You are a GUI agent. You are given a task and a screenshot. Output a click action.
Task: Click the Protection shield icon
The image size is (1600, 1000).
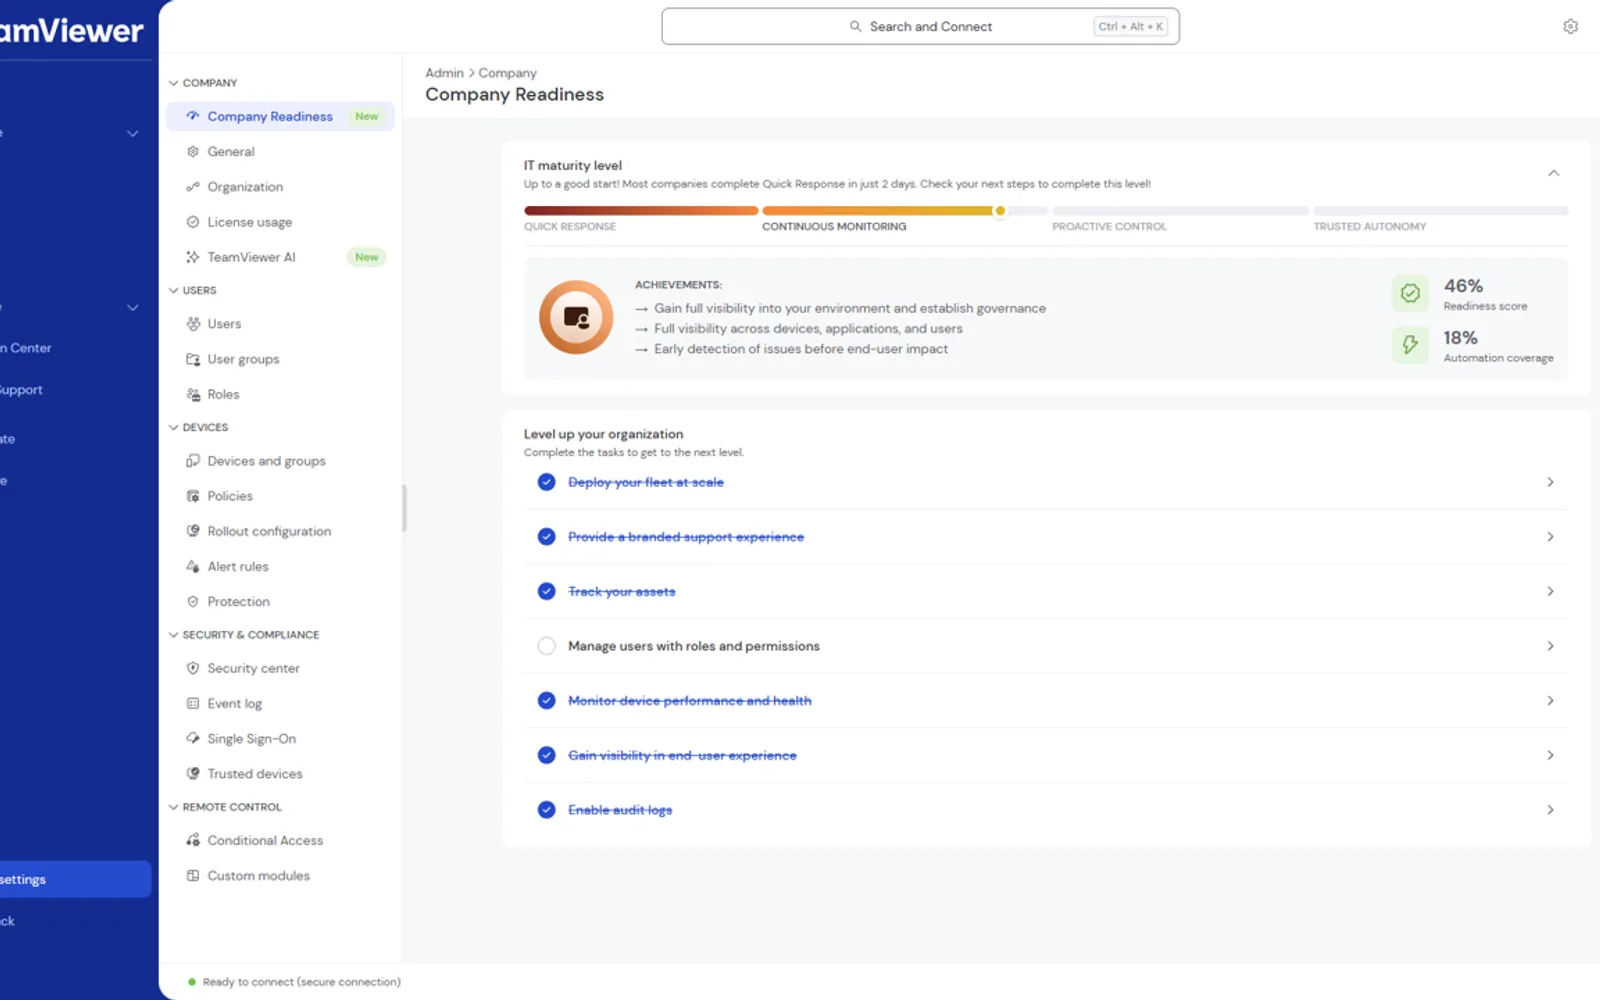tap(193, 602)
